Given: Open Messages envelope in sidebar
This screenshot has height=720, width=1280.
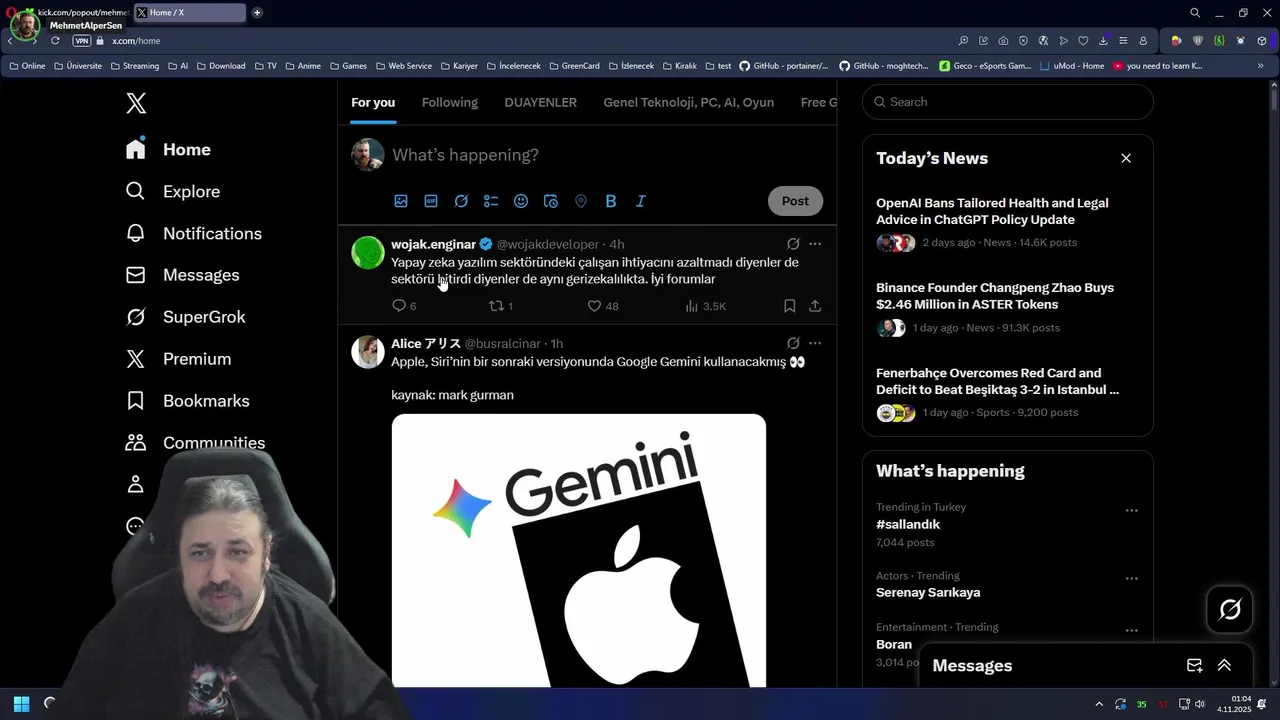Looking at the screenshot, I should (182, 275).
